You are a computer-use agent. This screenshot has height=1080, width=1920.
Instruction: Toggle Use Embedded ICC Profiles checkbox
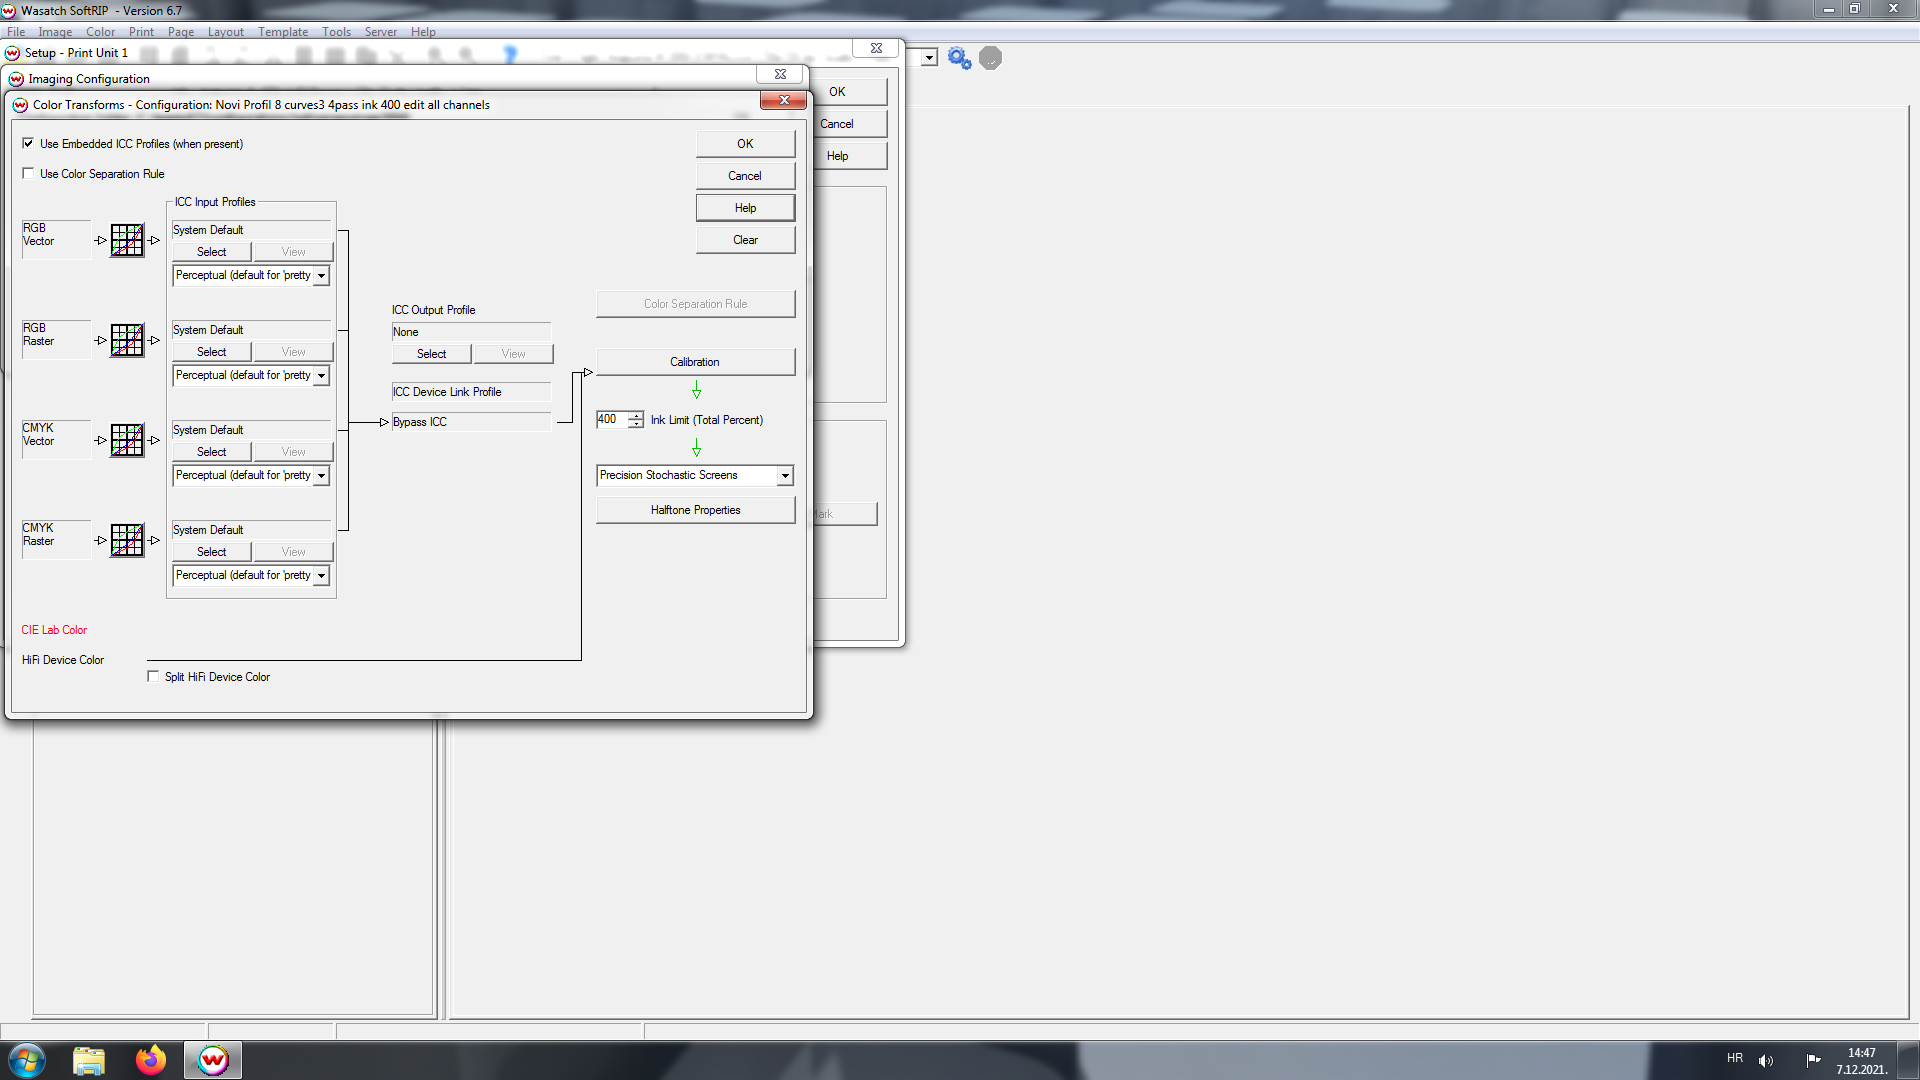tap(28, 143)
